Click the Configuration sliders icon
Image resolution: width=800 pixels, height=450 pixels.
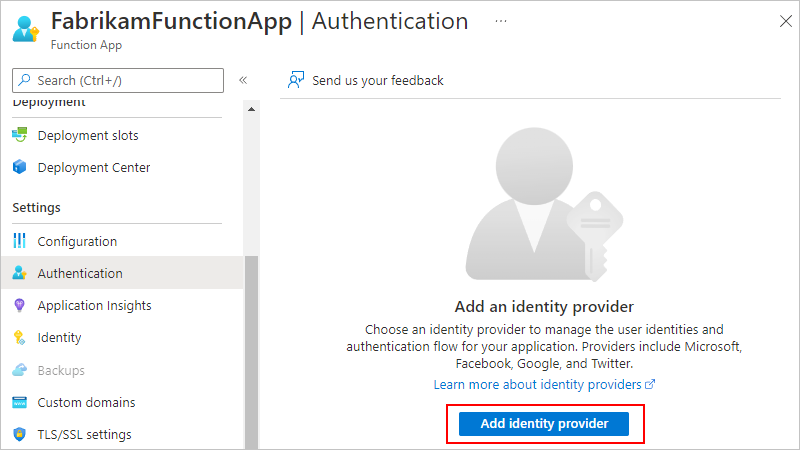[x=19, y=241]
